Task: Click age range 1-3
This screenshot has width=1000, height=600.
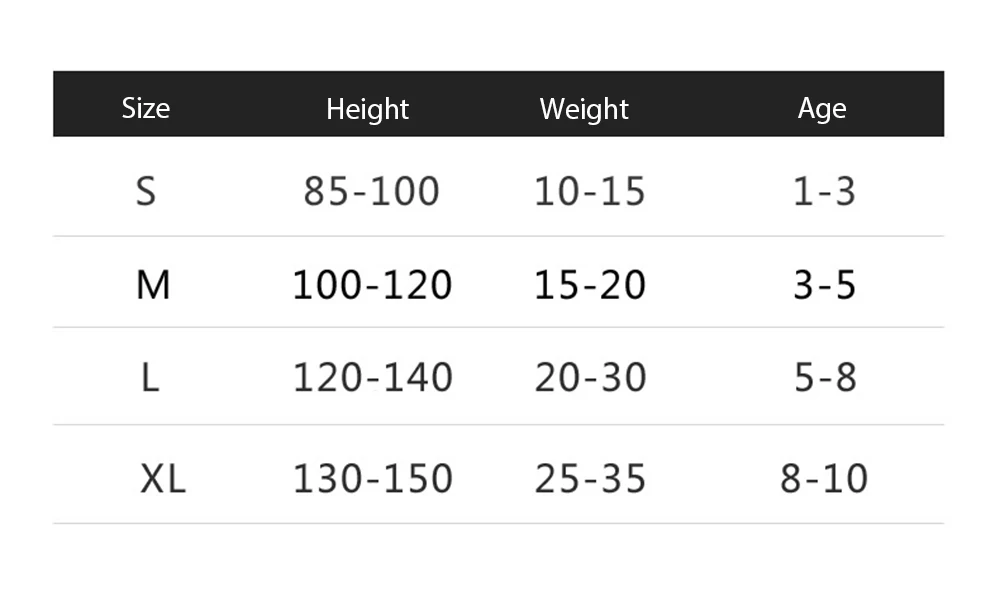Action: [824, 190]
